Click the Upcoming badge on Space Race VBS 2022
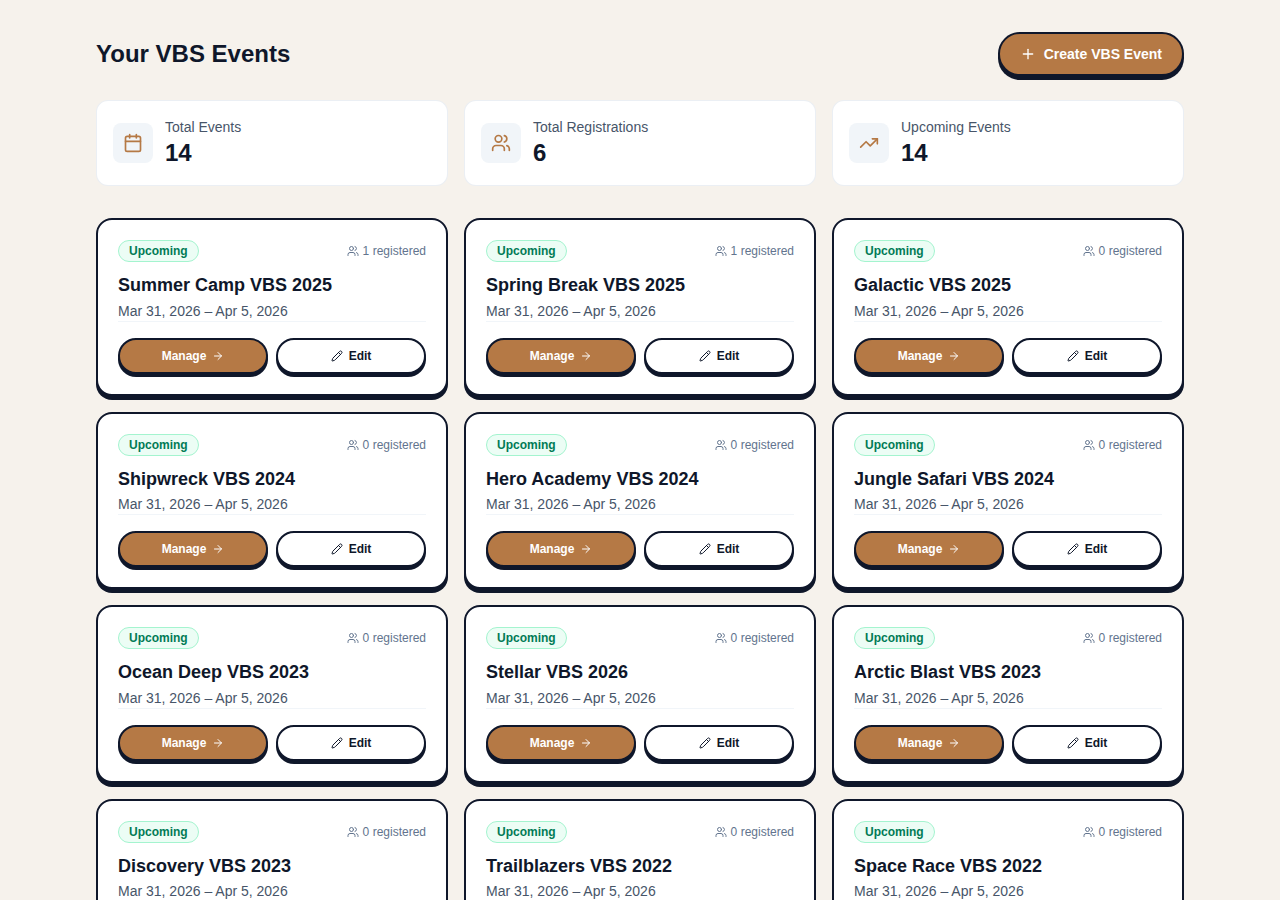The height and width of the screenshot is (900, 1280). [x=894, y=831]
